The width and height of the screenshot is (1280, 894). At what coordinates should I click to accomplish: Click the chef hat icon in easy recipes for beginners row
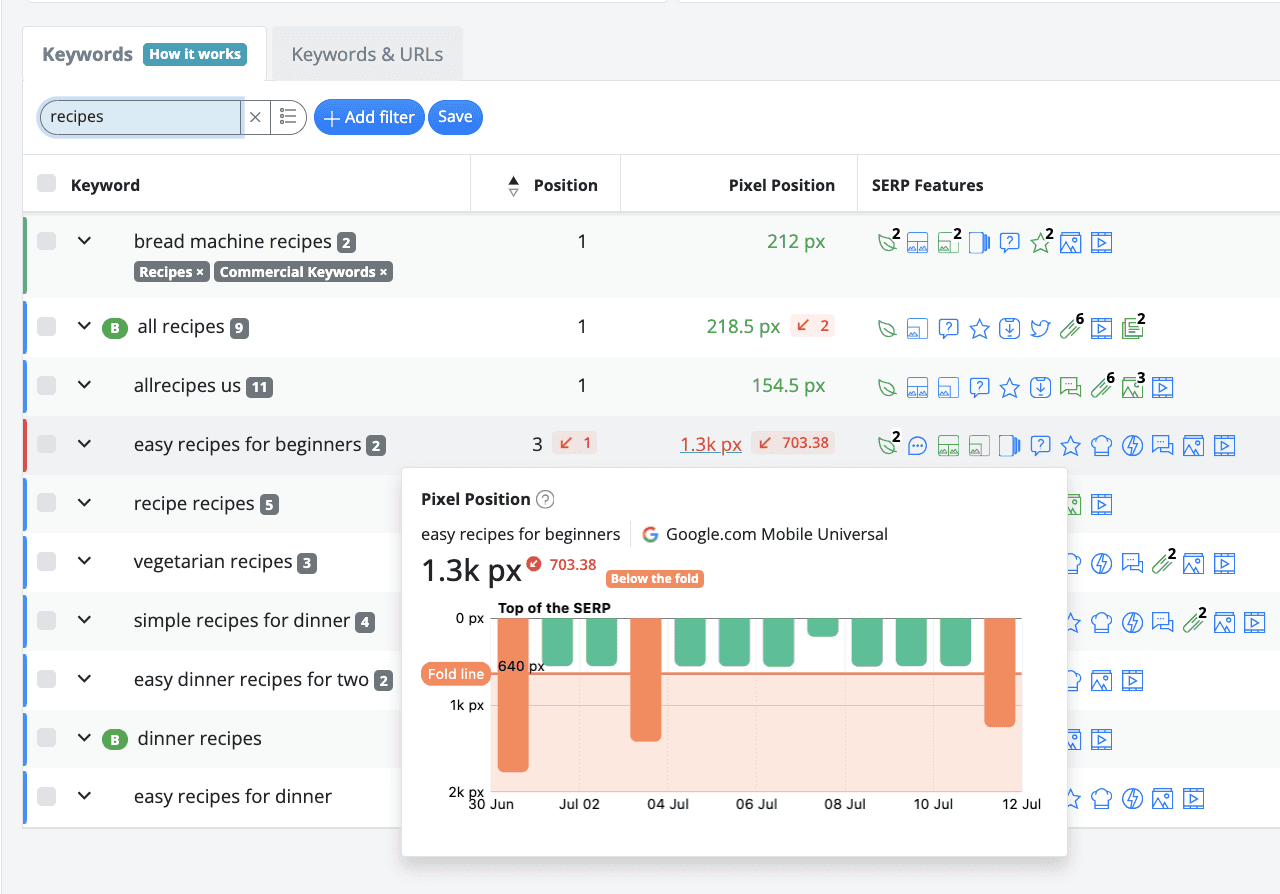tap(1101, 446)
